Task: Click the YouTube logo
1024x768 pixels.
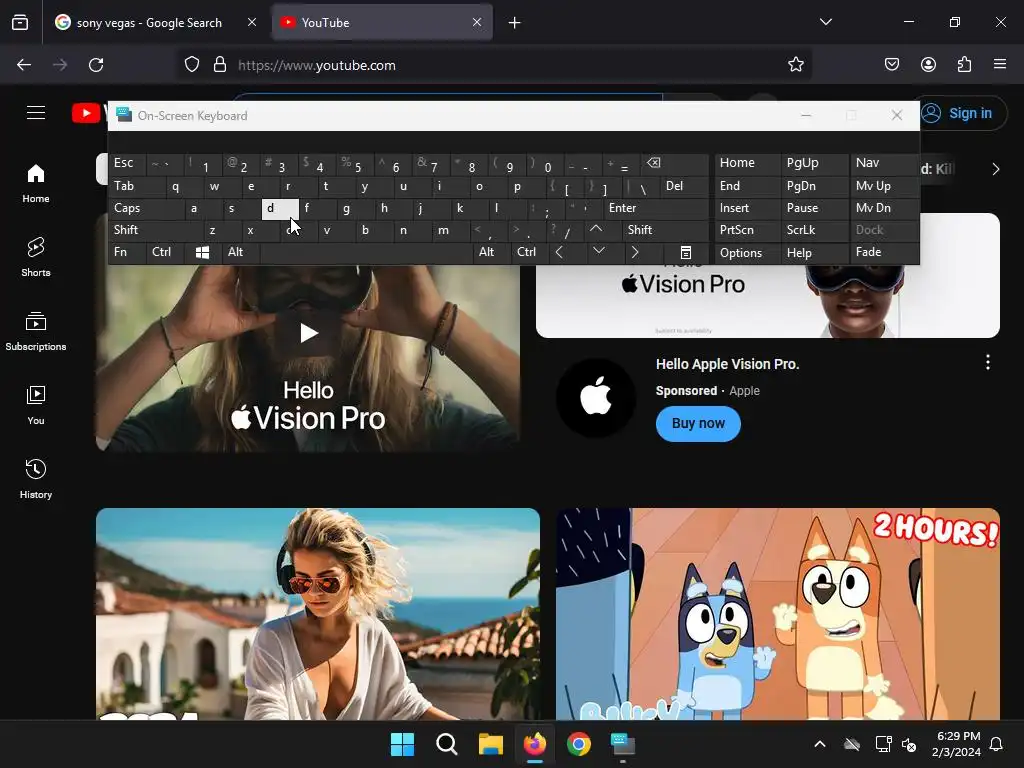Action: tap(89, 112)
